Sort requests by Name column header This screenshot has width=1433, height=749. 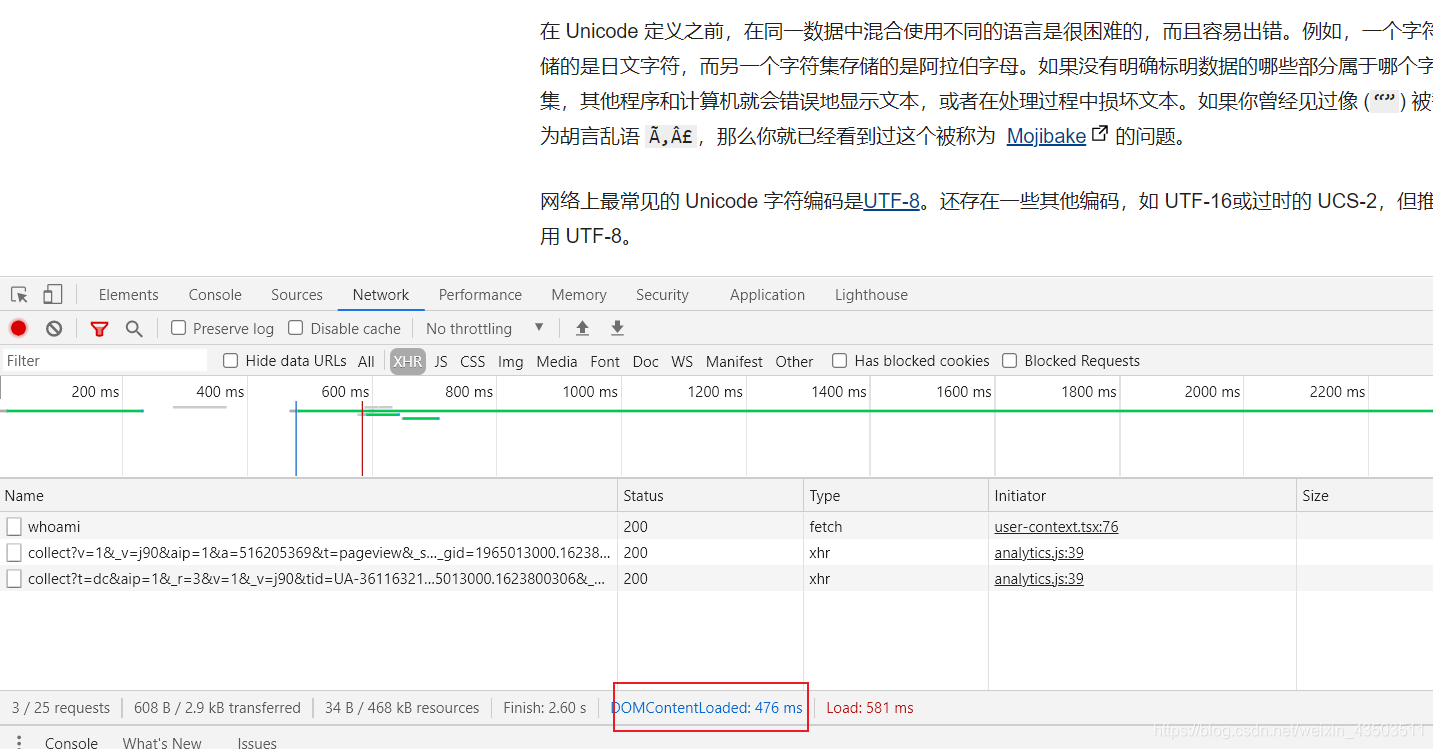(x=308, y=496)
